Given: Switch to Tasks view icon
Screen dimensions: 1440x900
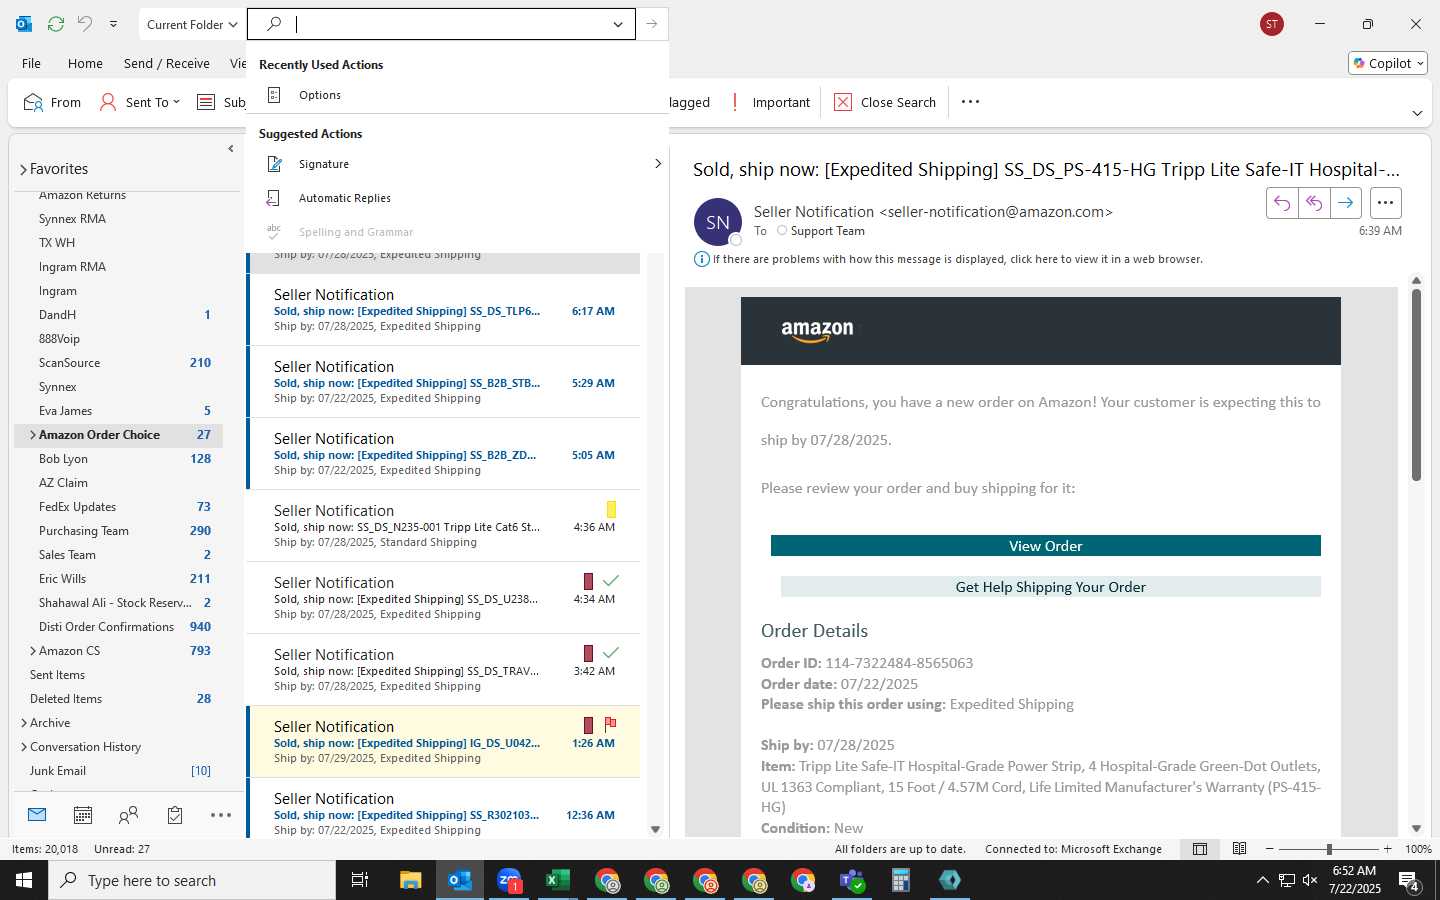Looking at the screenshot, I should [175, 815].
